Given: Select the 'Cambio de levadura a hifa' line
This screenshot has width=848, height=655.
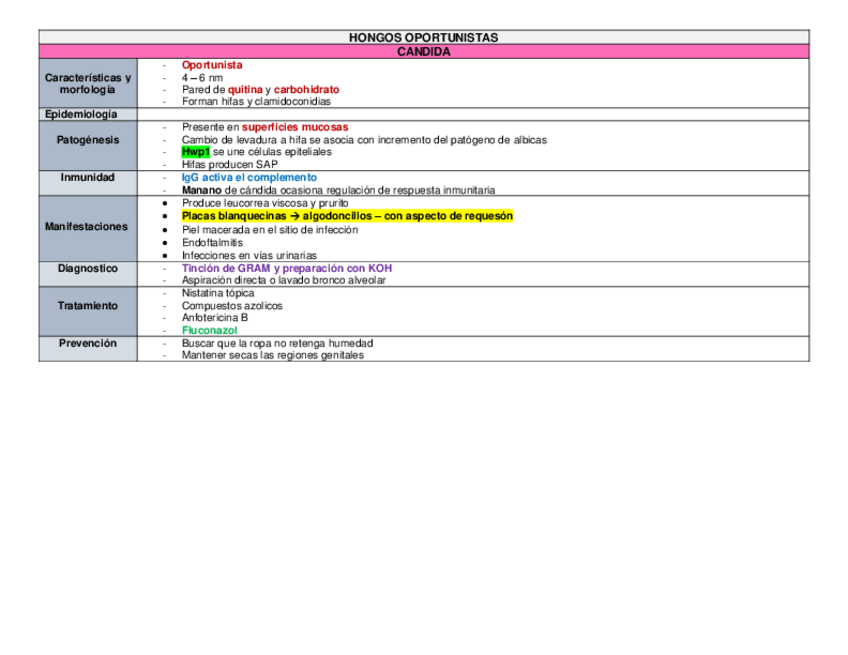Looking at the screenshot, I should [364, 140].
